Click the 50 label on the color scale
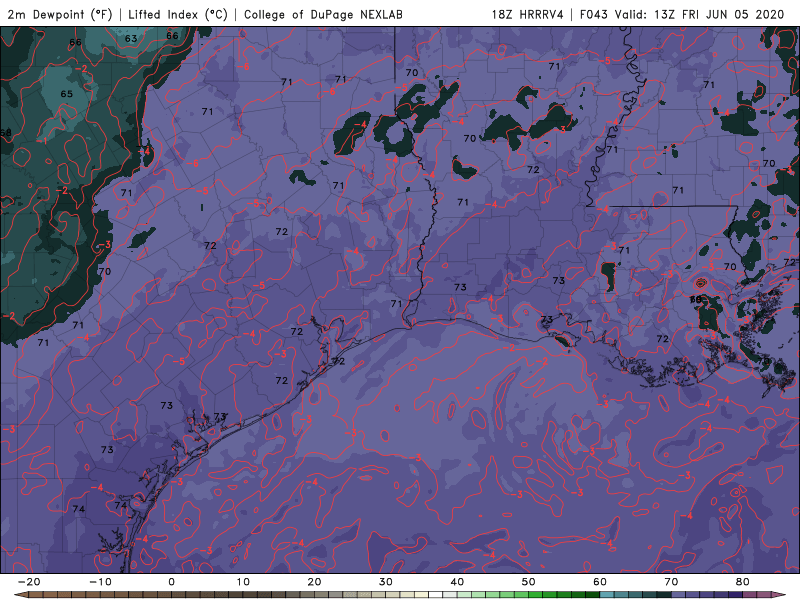The width and height of the screenshot is (800, 600). pos(529,582)
